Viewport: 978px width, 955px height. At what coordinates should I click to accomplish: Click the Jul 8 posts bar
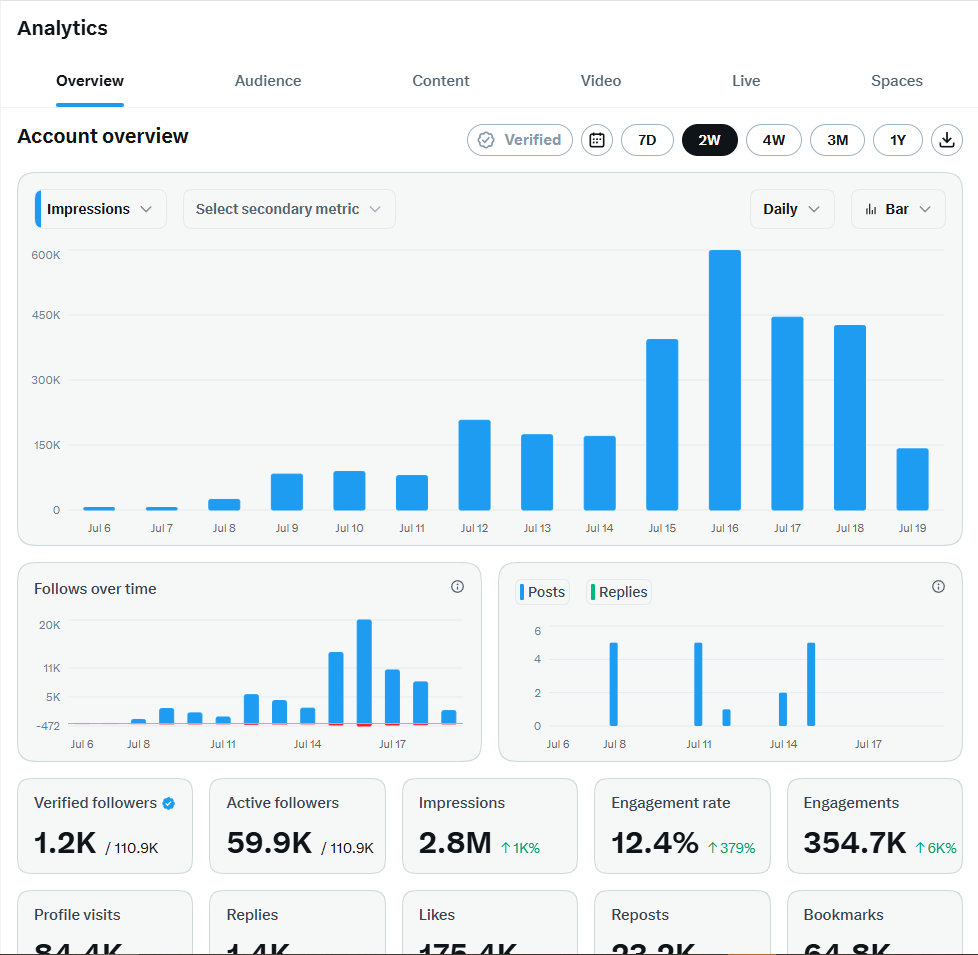[x=614, y=684]
